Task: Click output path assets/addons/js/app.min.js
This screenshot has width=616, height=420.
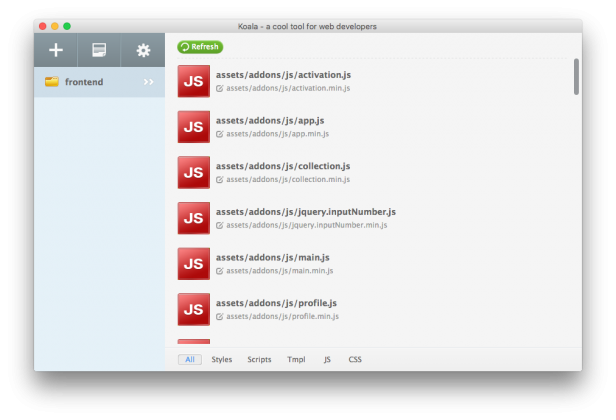Action: pos(277,134)
